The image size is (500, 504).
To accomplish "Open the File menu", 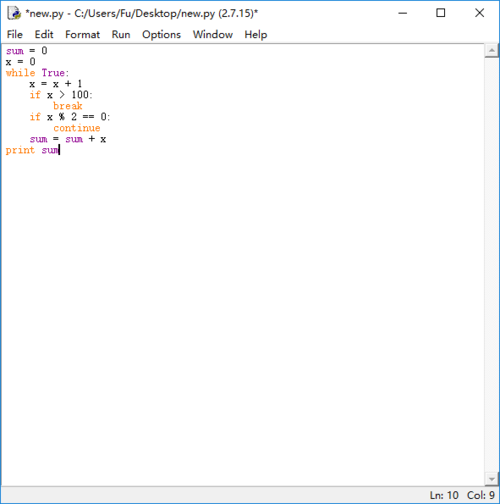I will pyautogui.click(x=15, y=34).
